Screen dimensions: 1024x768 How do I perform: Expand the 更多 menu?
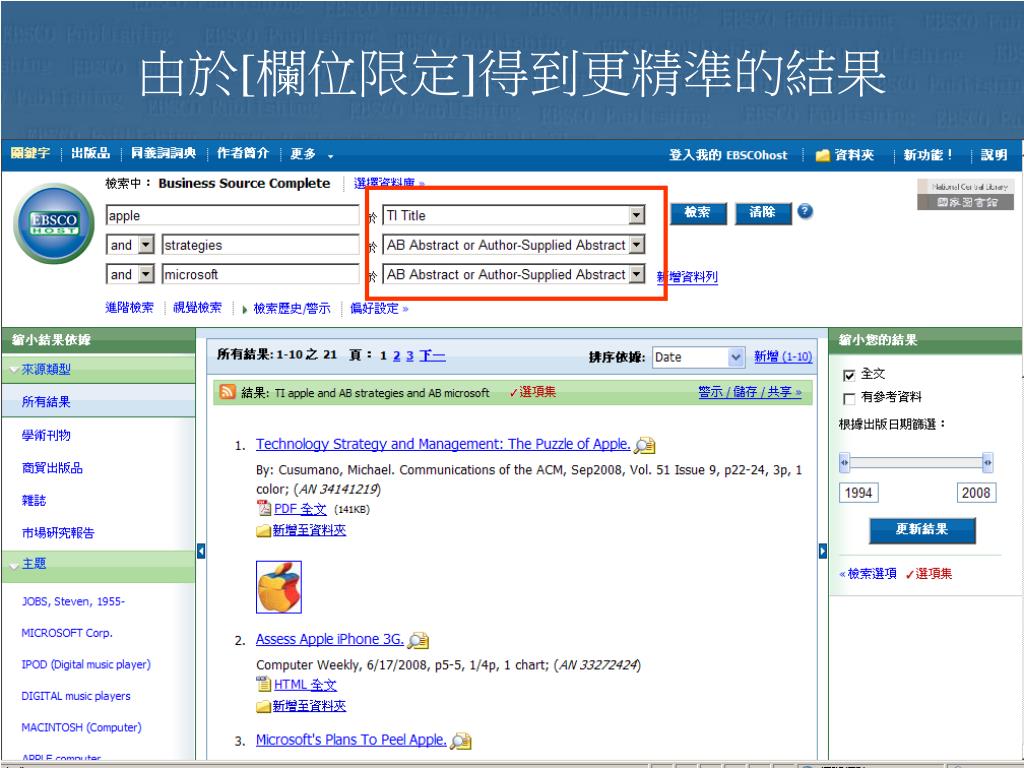[312, 154]
